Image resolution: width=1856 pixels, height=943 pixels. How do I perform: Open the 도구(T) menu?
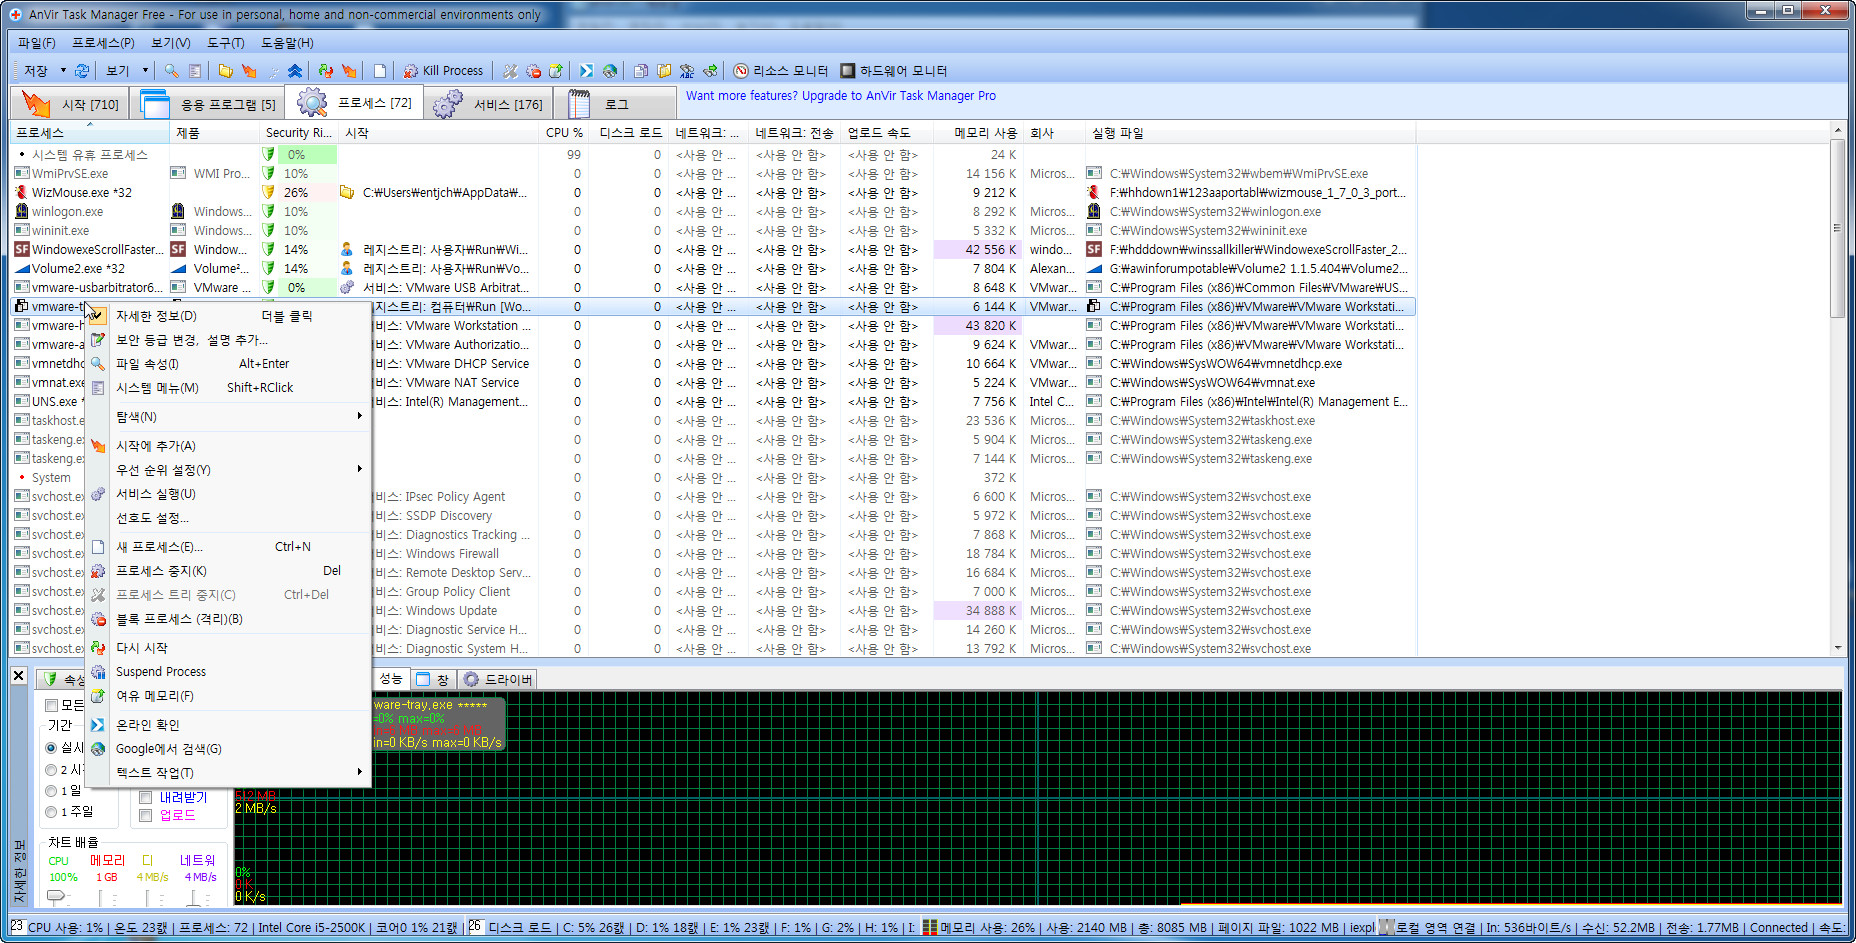225,43
